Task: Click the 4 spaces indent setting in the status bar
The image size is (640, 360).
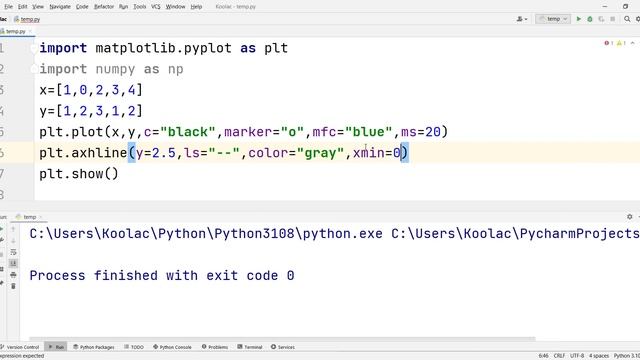Action: click(x=599, y=356)
